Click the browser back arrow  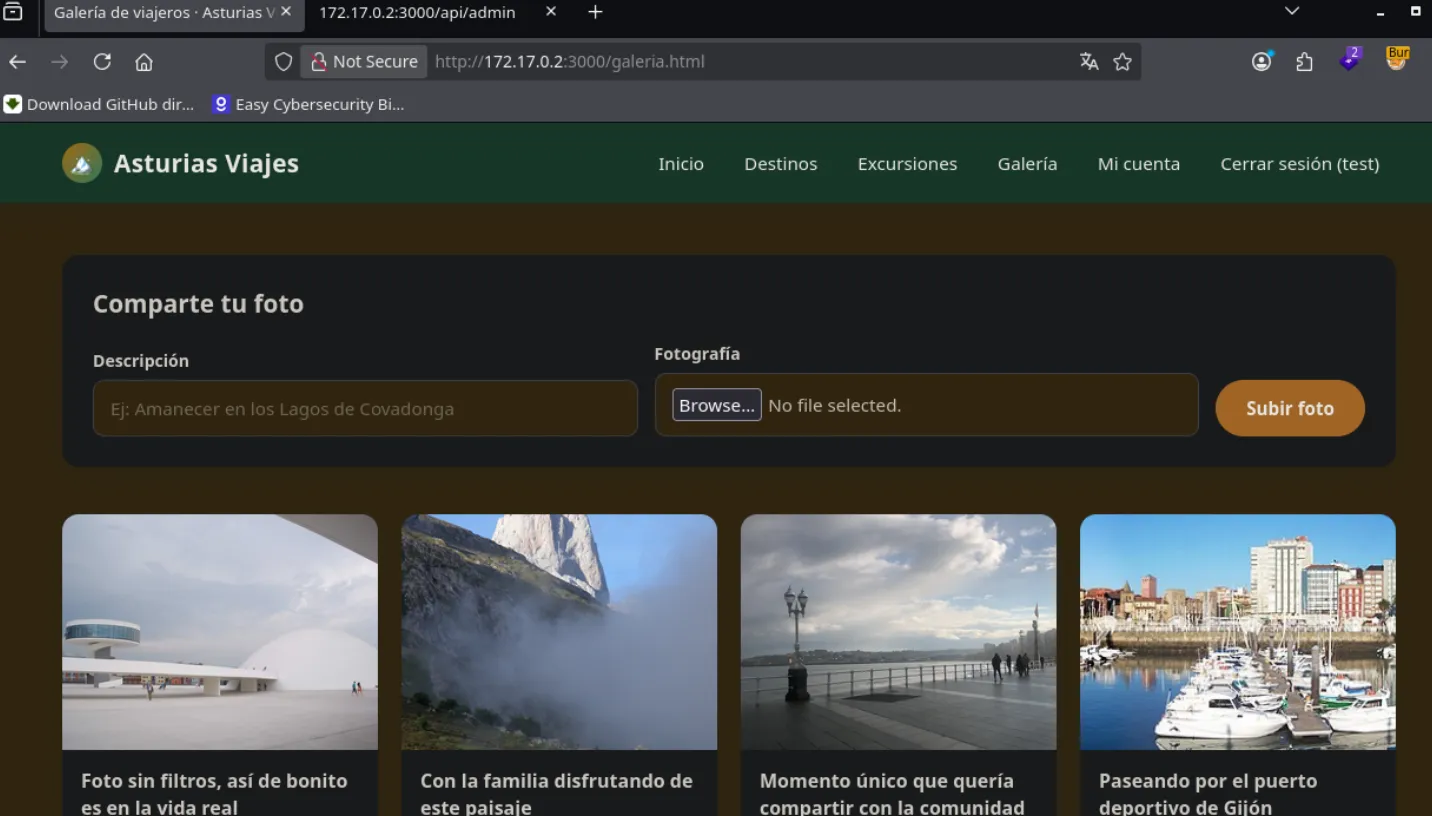tap(17, 62)
